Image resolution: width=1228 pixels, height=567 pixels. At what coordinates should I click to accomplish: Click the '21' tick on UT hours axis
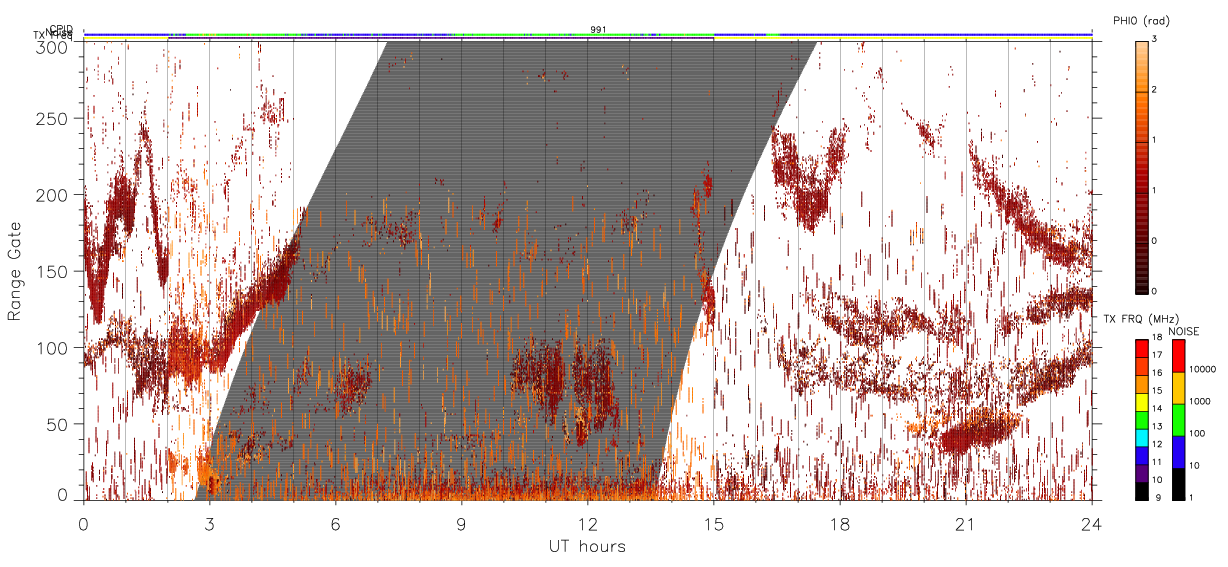coord(965,523)
